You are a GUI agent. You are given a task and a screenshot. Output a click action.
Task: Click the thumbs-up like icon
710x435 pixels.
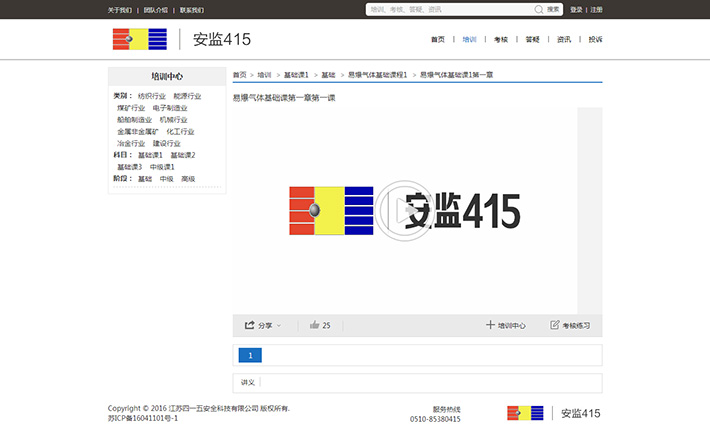tap(314, 325)
